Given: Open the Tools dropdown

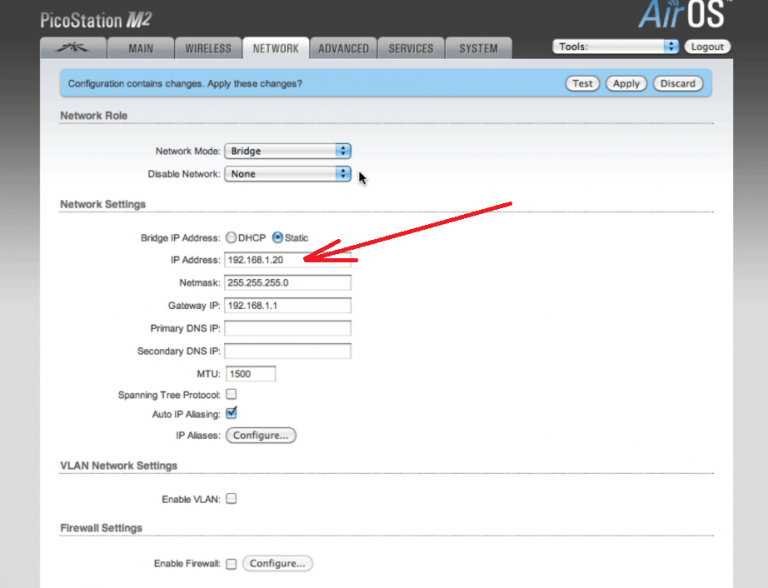Looking at the screenshot, I should [x=616, y=47].
